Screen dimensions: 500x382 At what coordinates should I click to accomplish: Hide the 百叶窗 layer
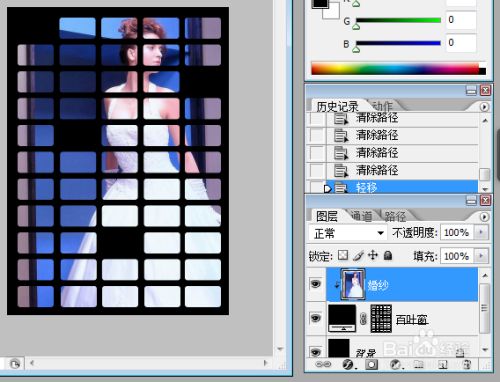point(316,318)
